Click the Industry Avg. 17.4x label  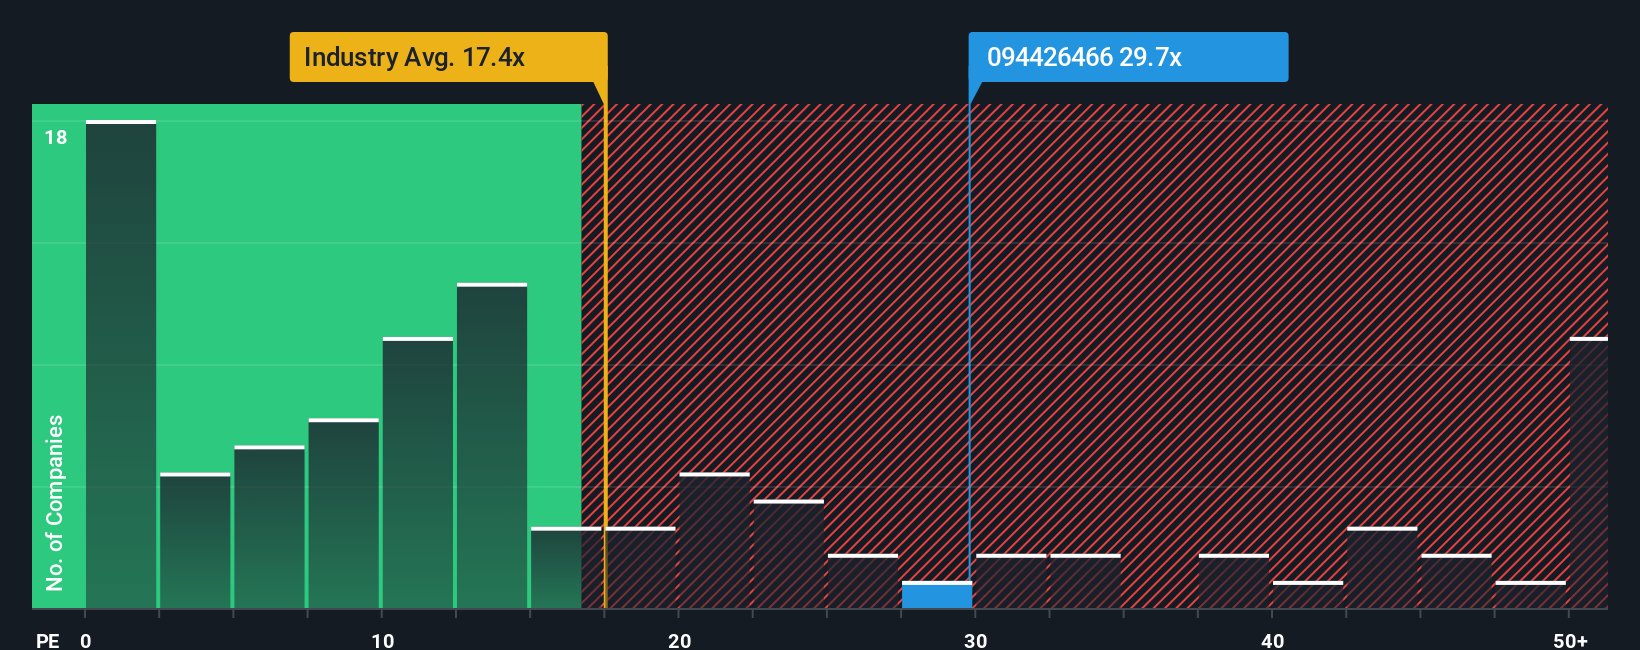point(448,57)
